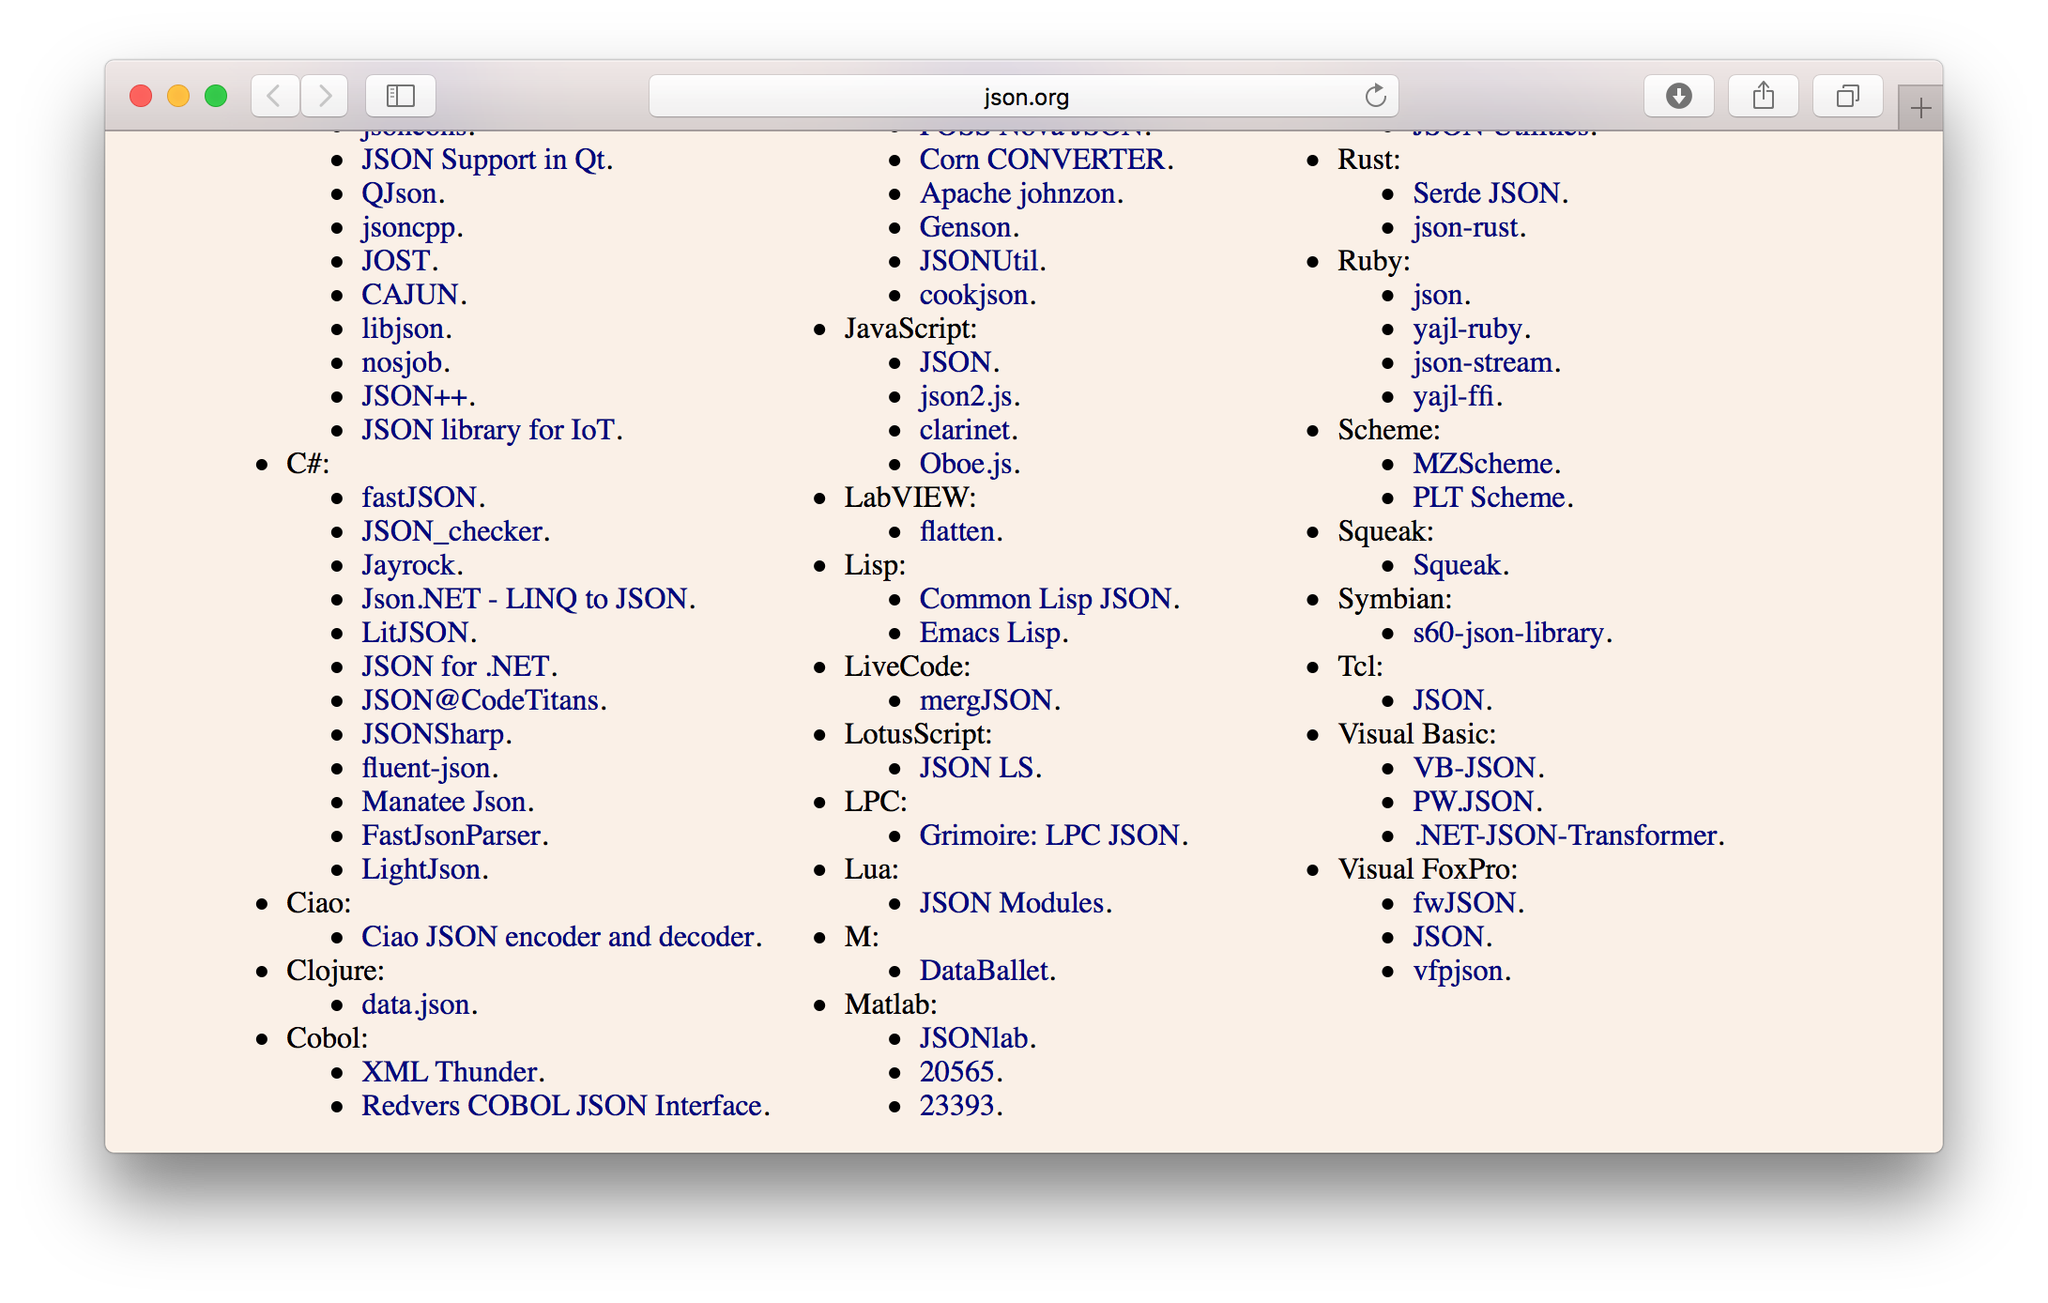Follow the Oboe.js link
2048x1303 pixels.
click(965, 463)
